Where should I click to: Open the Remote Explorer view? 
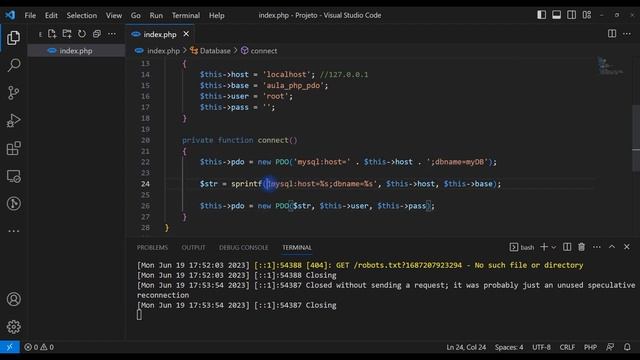tap(13, 176)
